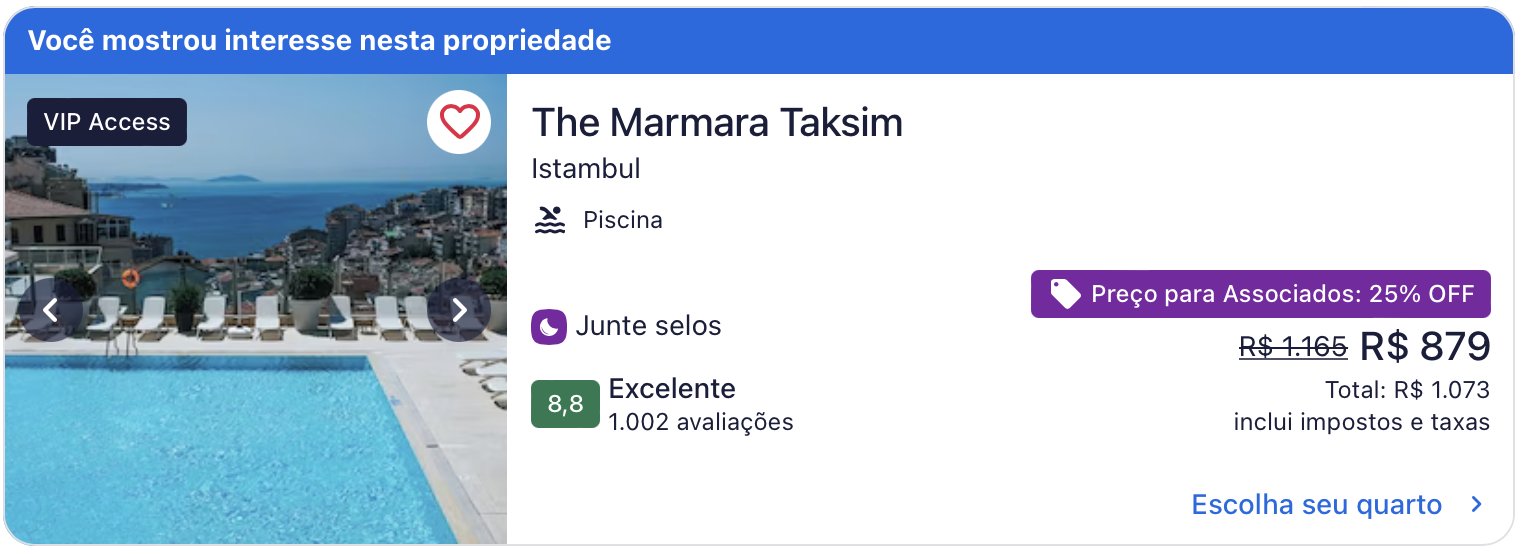Click the 8,8 rating score badge
Image resolution: width=1522 pixels, height=554 pixels.
[x=565, y=404]
